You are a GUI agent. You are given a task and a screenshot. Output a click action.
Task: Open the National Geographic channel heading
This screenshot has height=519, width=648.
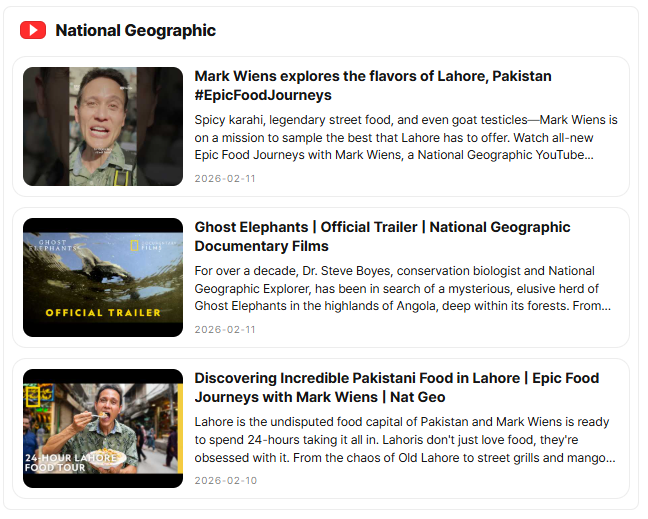click(135, 30)
